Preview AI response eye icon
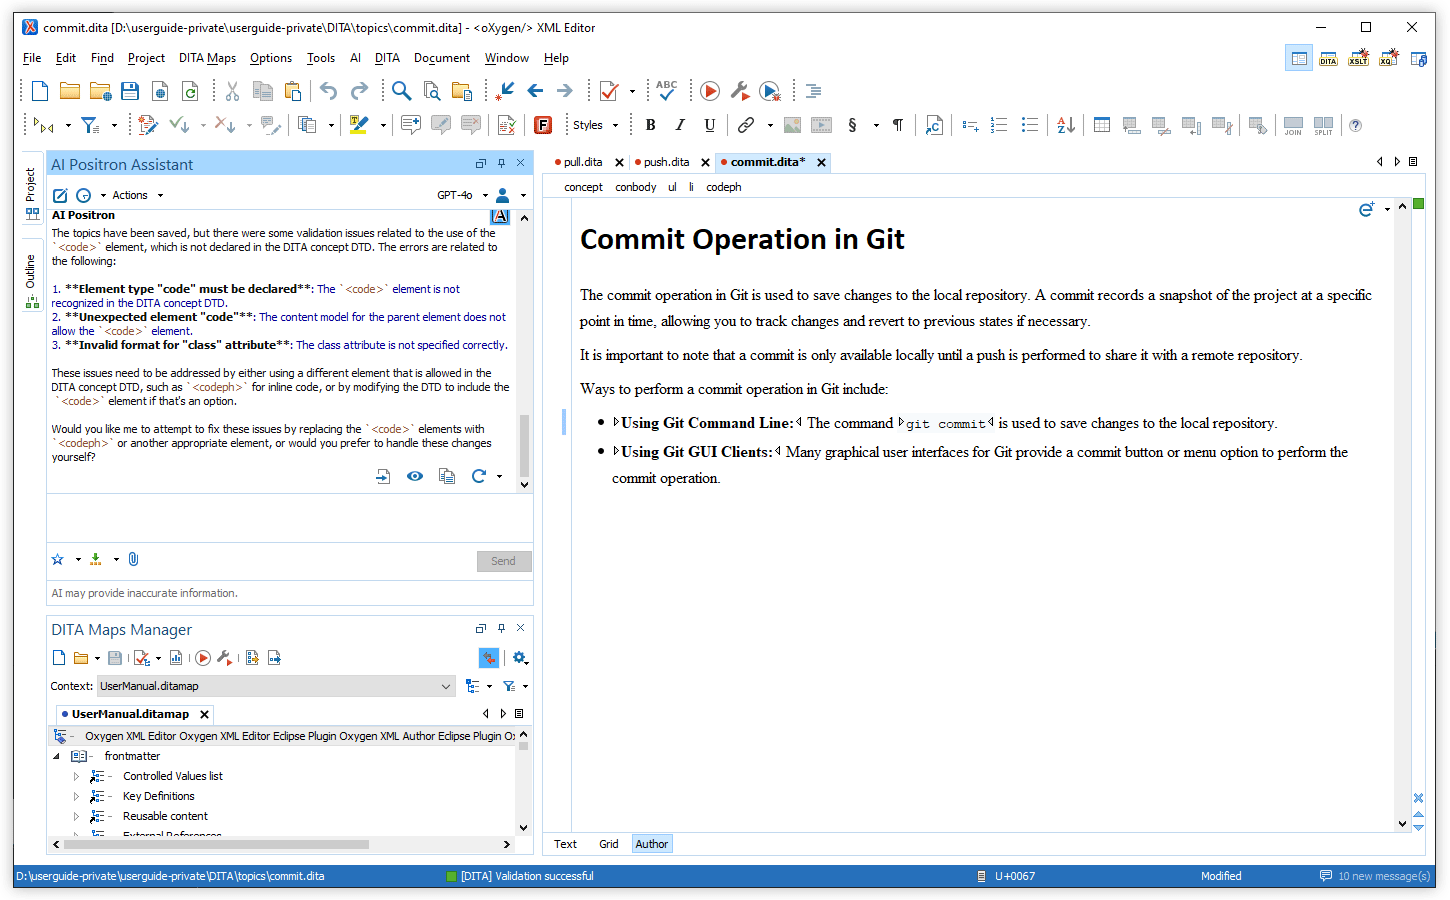 (415, 476)
